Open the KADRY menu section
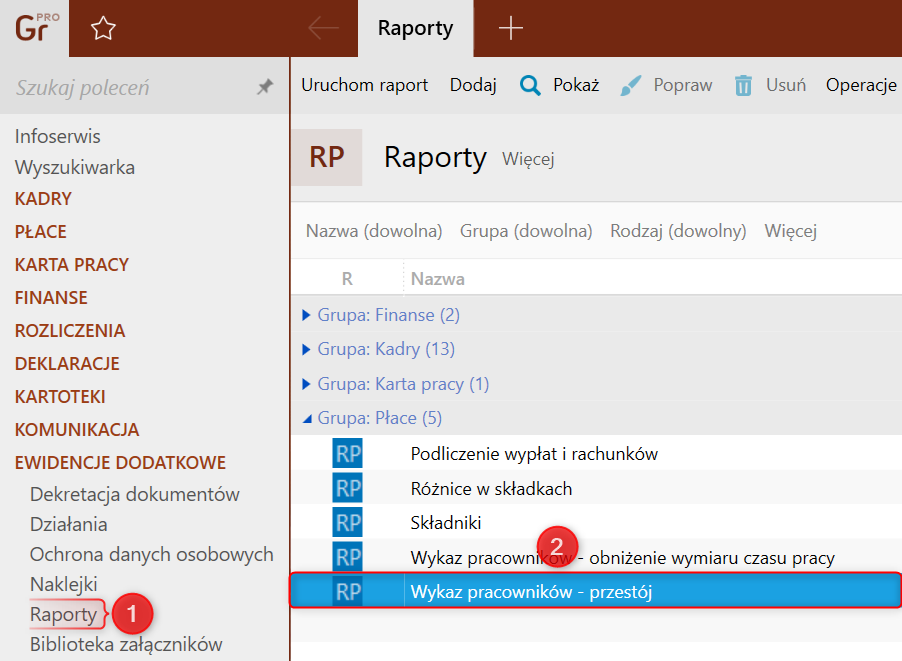Viewport: 902px width, 661px height. click(x=43, y=199)
